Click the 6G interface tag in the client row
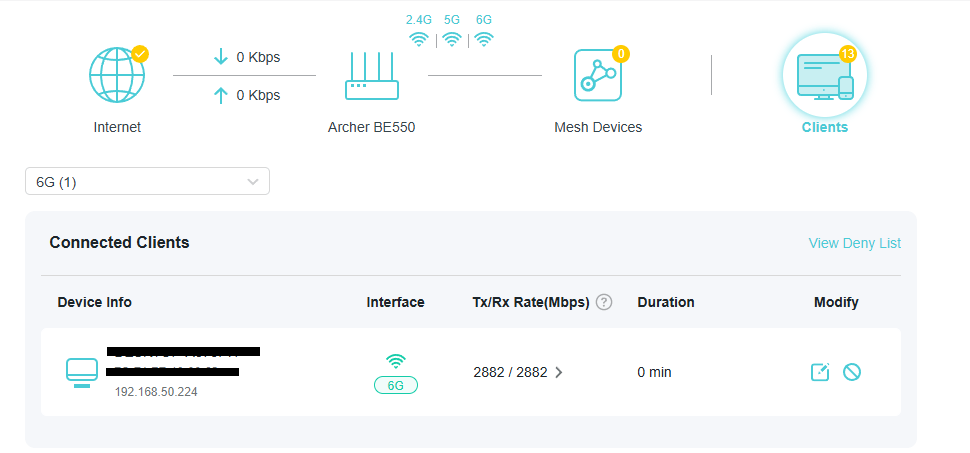Screen dimensions: 970x453 pos(395,386)
